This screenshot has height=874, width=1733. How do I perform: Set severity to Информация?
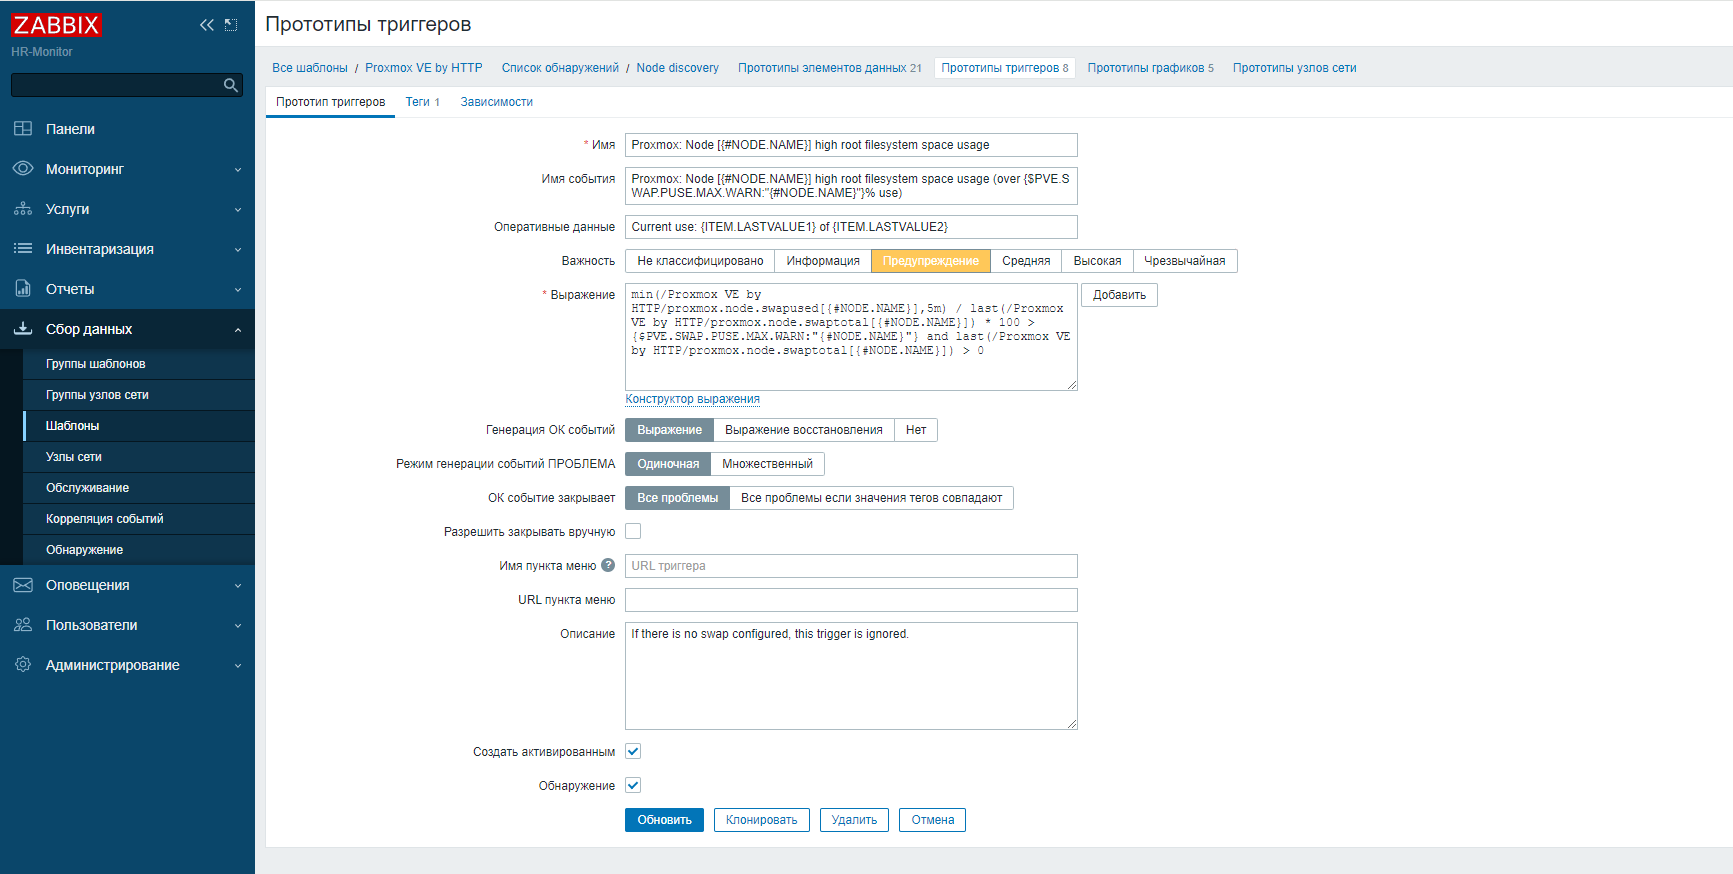point(823,261)
